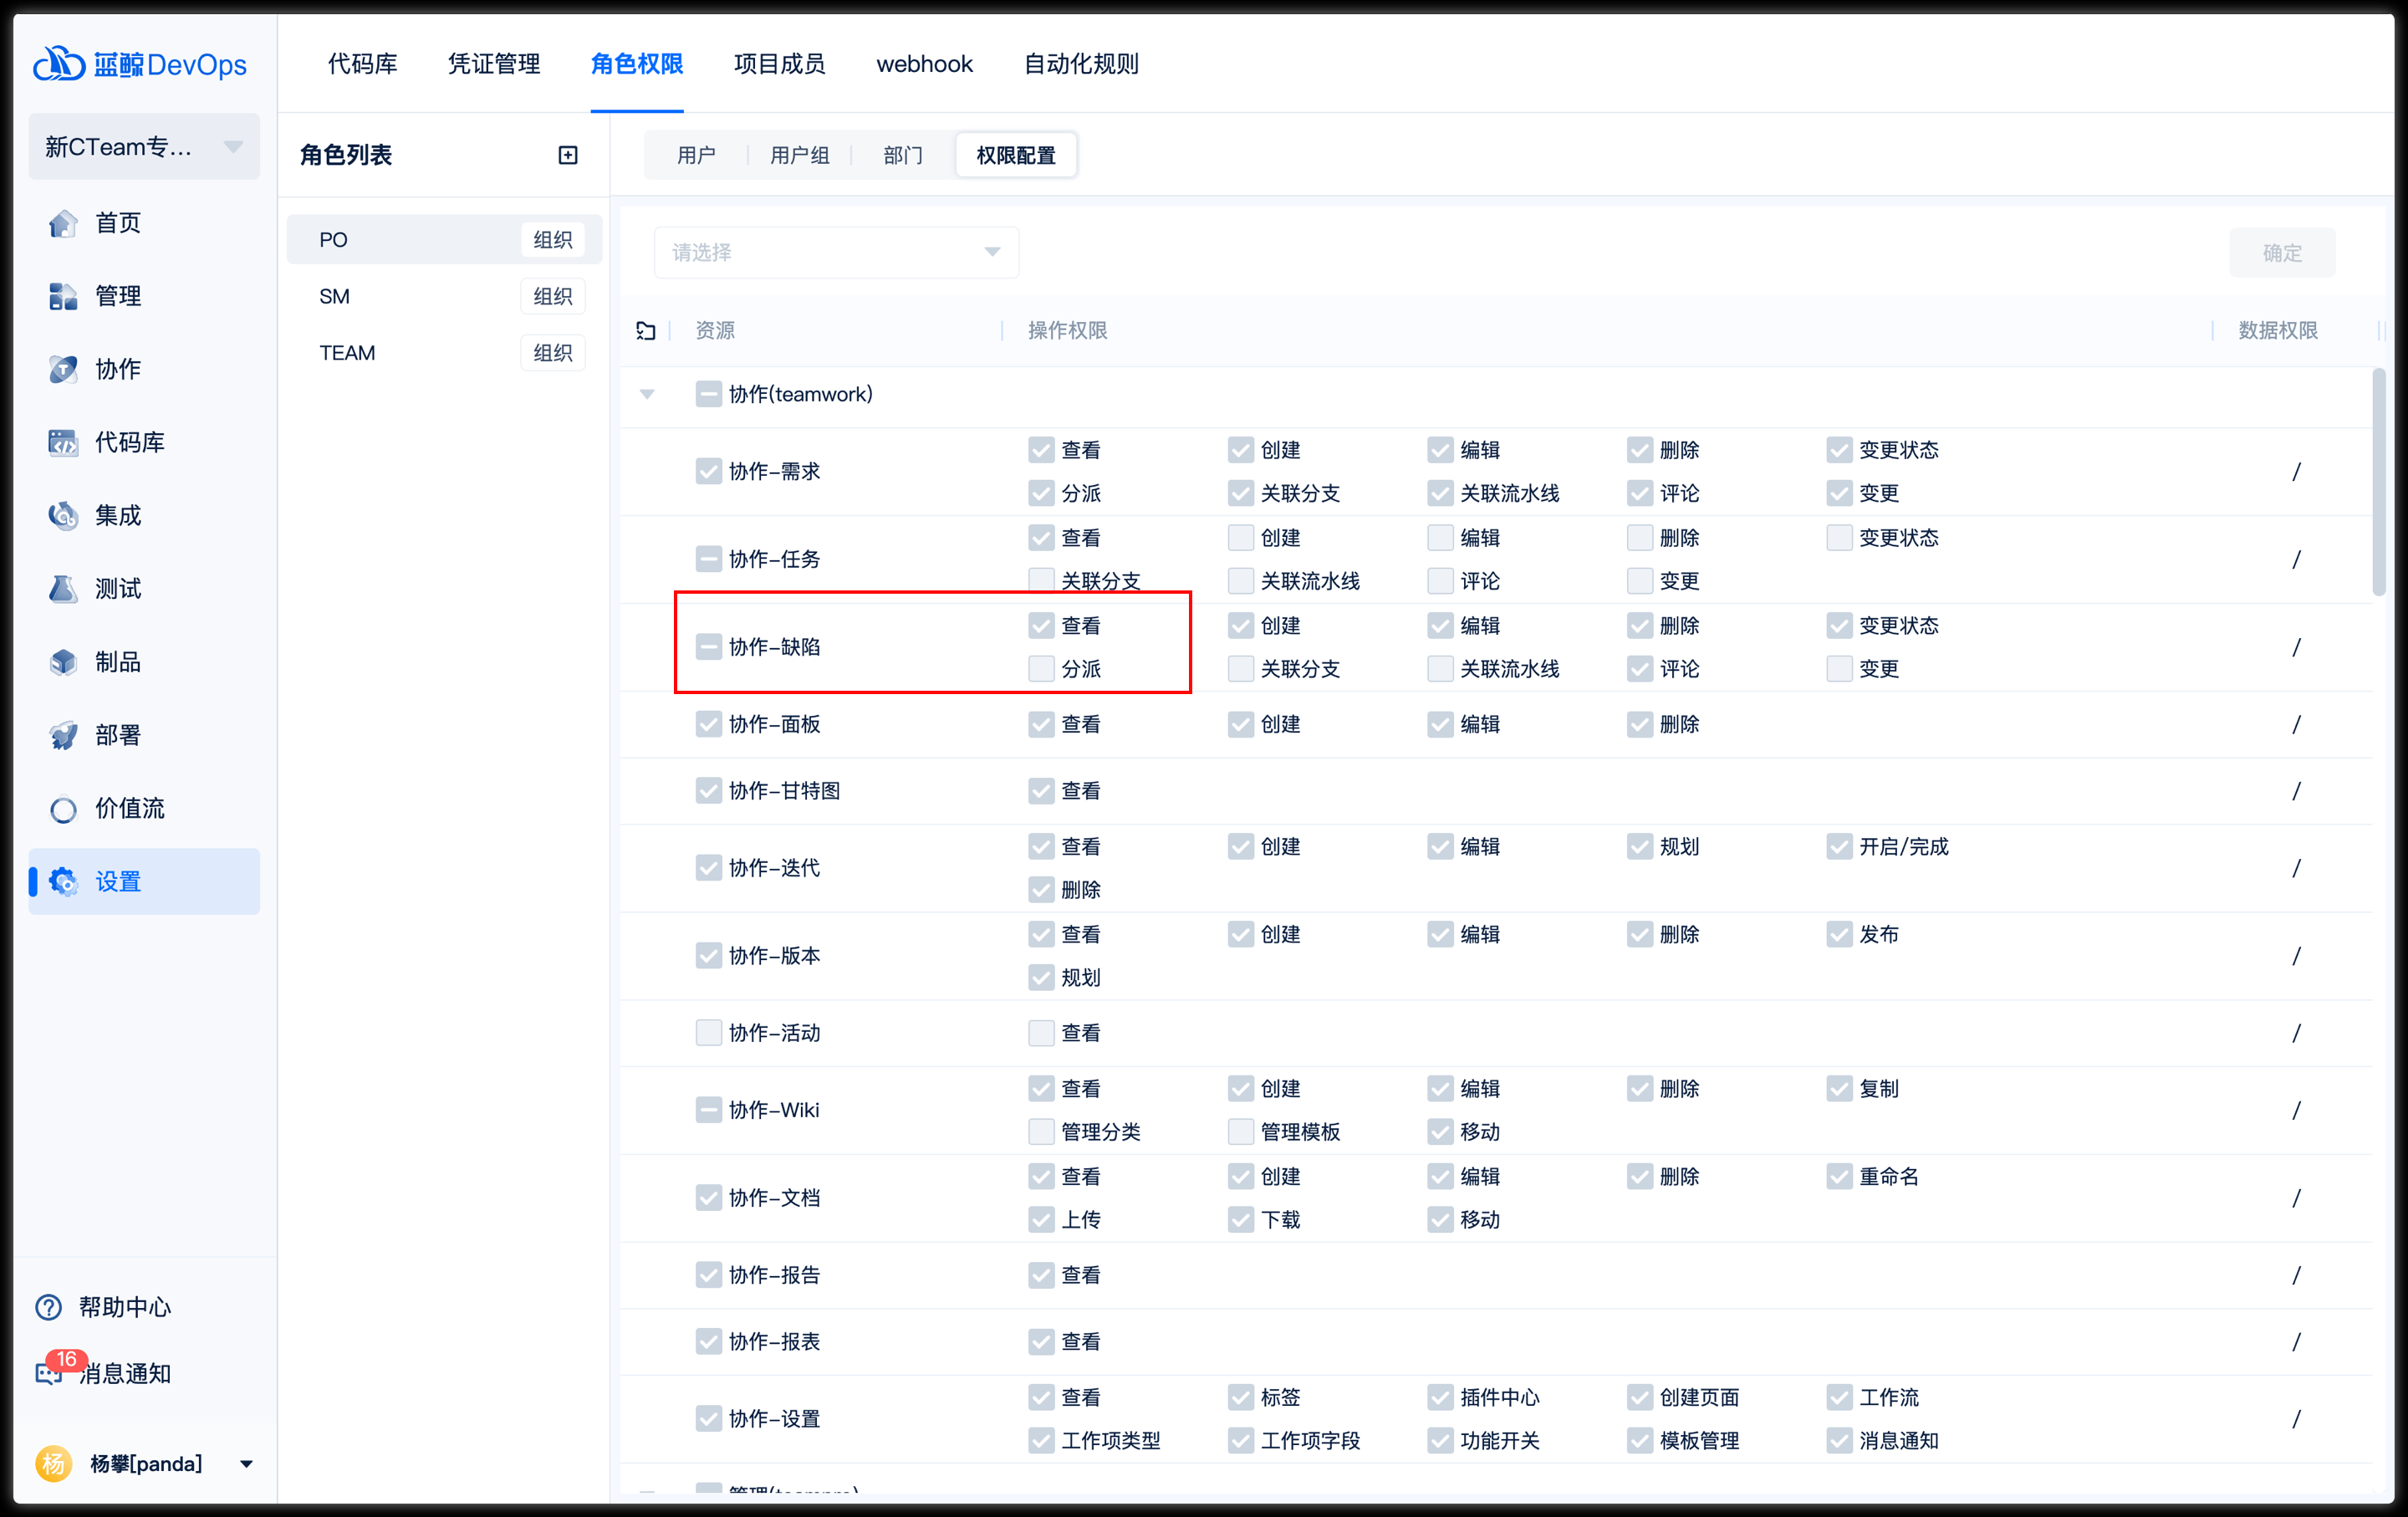2408x1517 pixels.
Task: Check 管理分类 for 协作-Wiki
Action: (1041, 1132)
